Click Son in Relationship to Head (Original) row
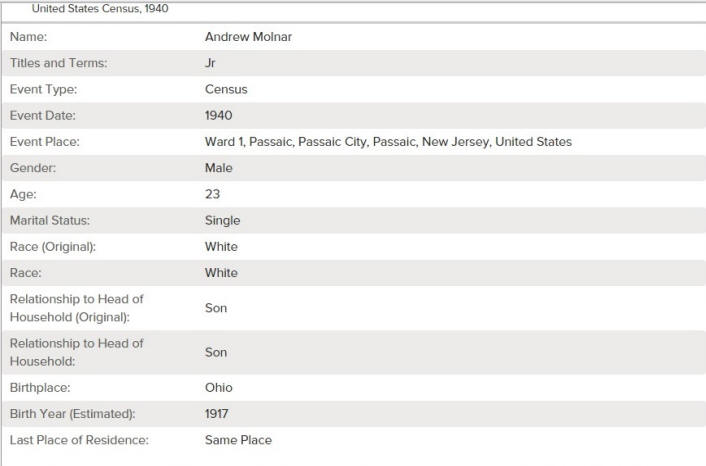The image size is (706, 466). pos(216,308)
